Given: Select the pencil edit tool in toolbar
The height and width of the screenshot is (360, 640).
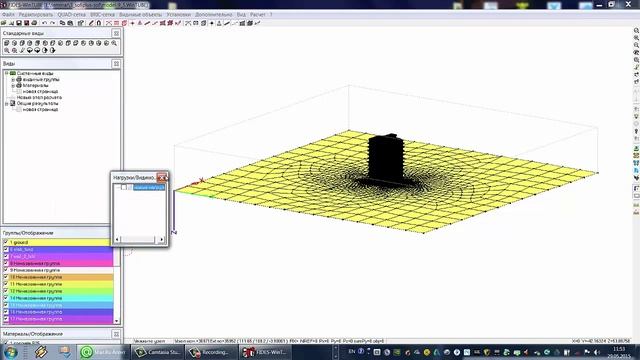Looking at the screenshot, I should click(91, 23).
